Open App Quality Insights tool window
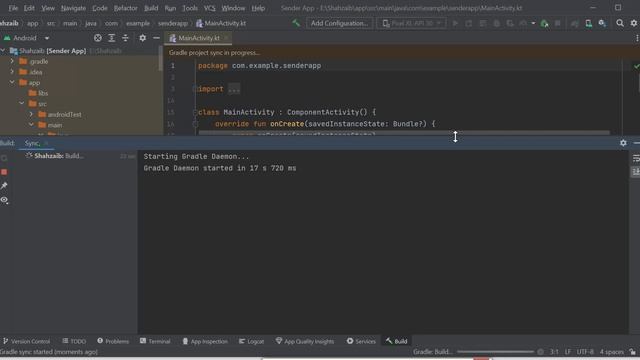Viewport: 640px width, 360px height. click(305, 341)
